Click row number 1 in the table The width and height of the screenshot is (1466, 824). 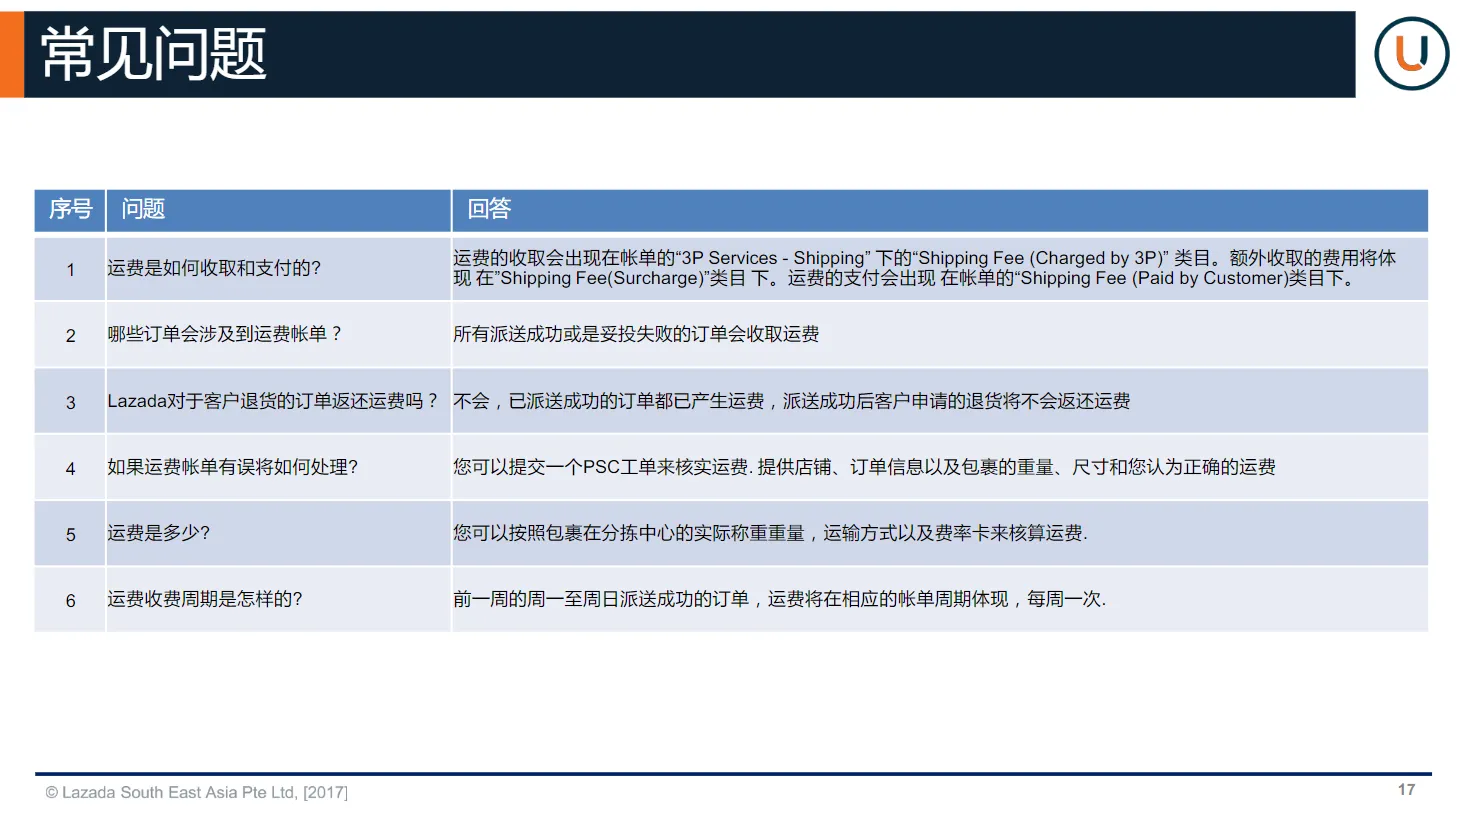click(69, 268)
